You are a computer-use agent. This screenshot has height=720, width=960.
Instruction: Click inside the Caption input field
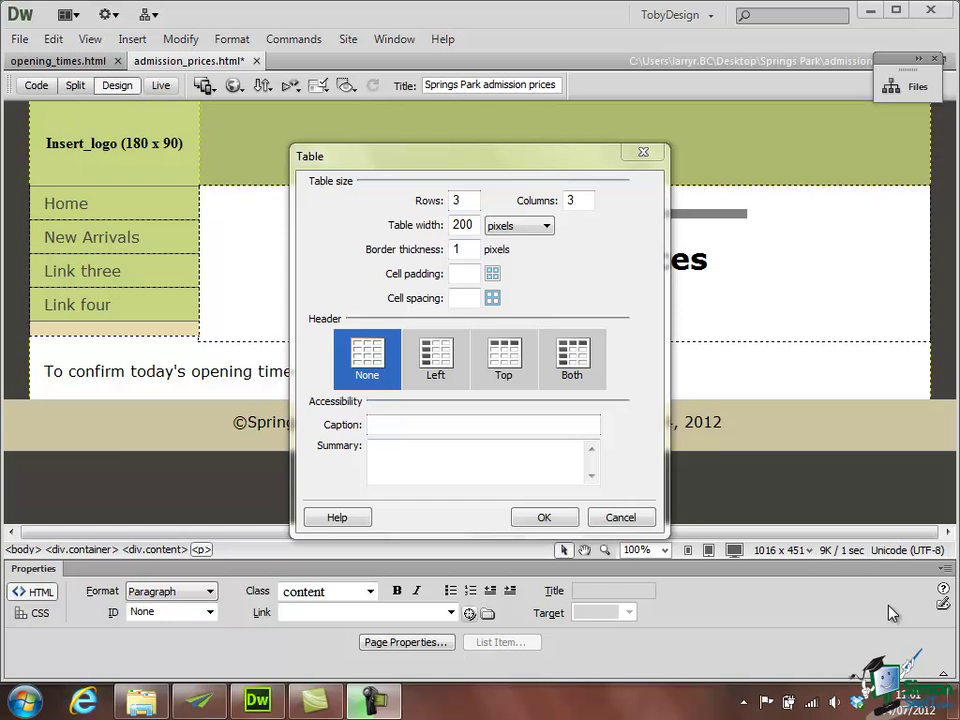click(484, 424)
